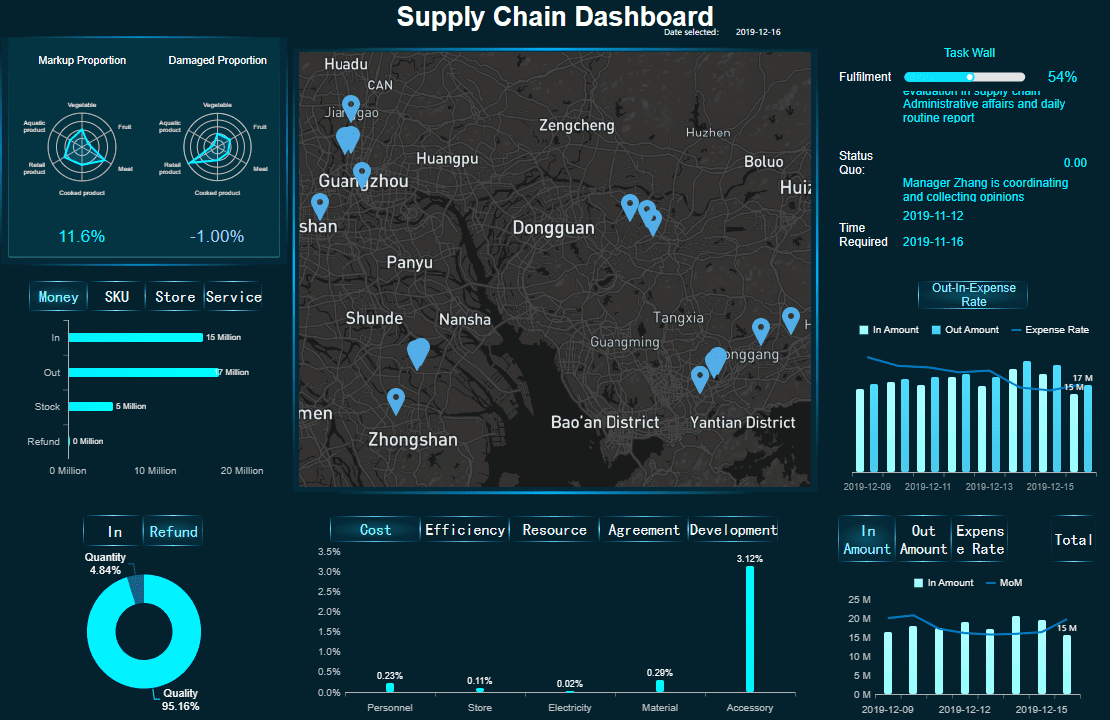Open the Service tab button
This screenshot has height=720, width=1110.
[x=233, y=297]
